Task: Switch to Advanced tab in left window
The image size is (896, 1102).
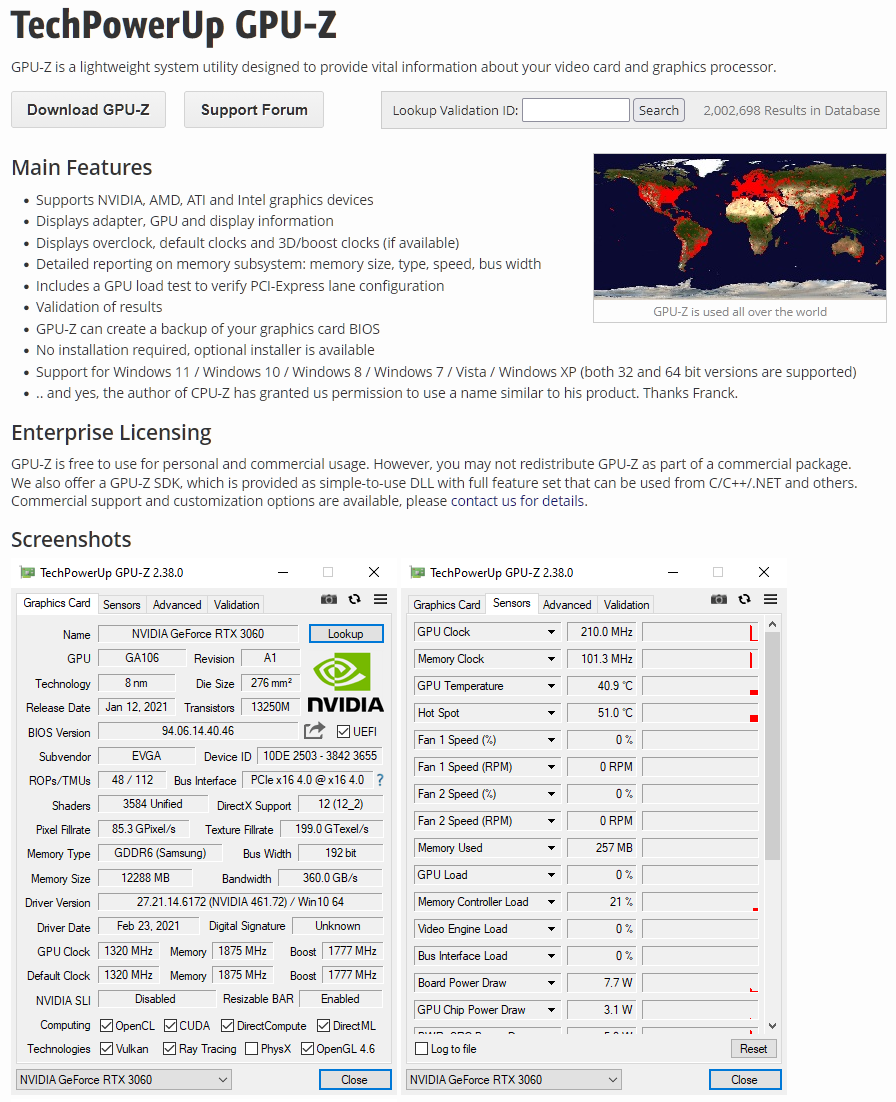Action: (177, 604)
